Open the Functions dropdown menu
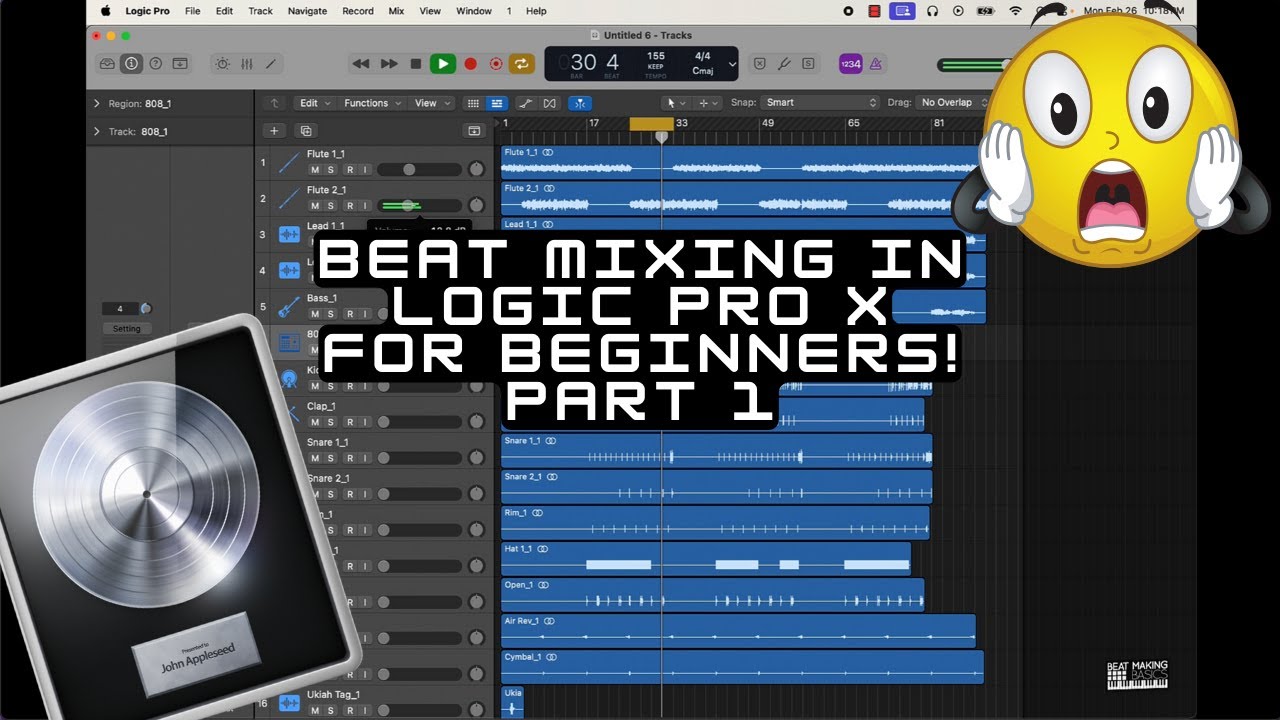 point(372,103)
